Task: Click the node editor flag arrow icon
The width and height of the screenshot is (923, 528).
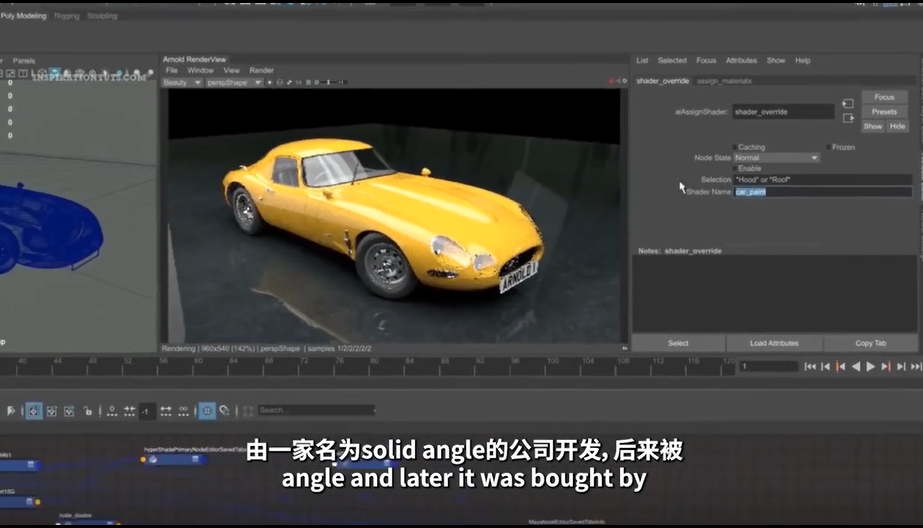Action: point(11,411)
